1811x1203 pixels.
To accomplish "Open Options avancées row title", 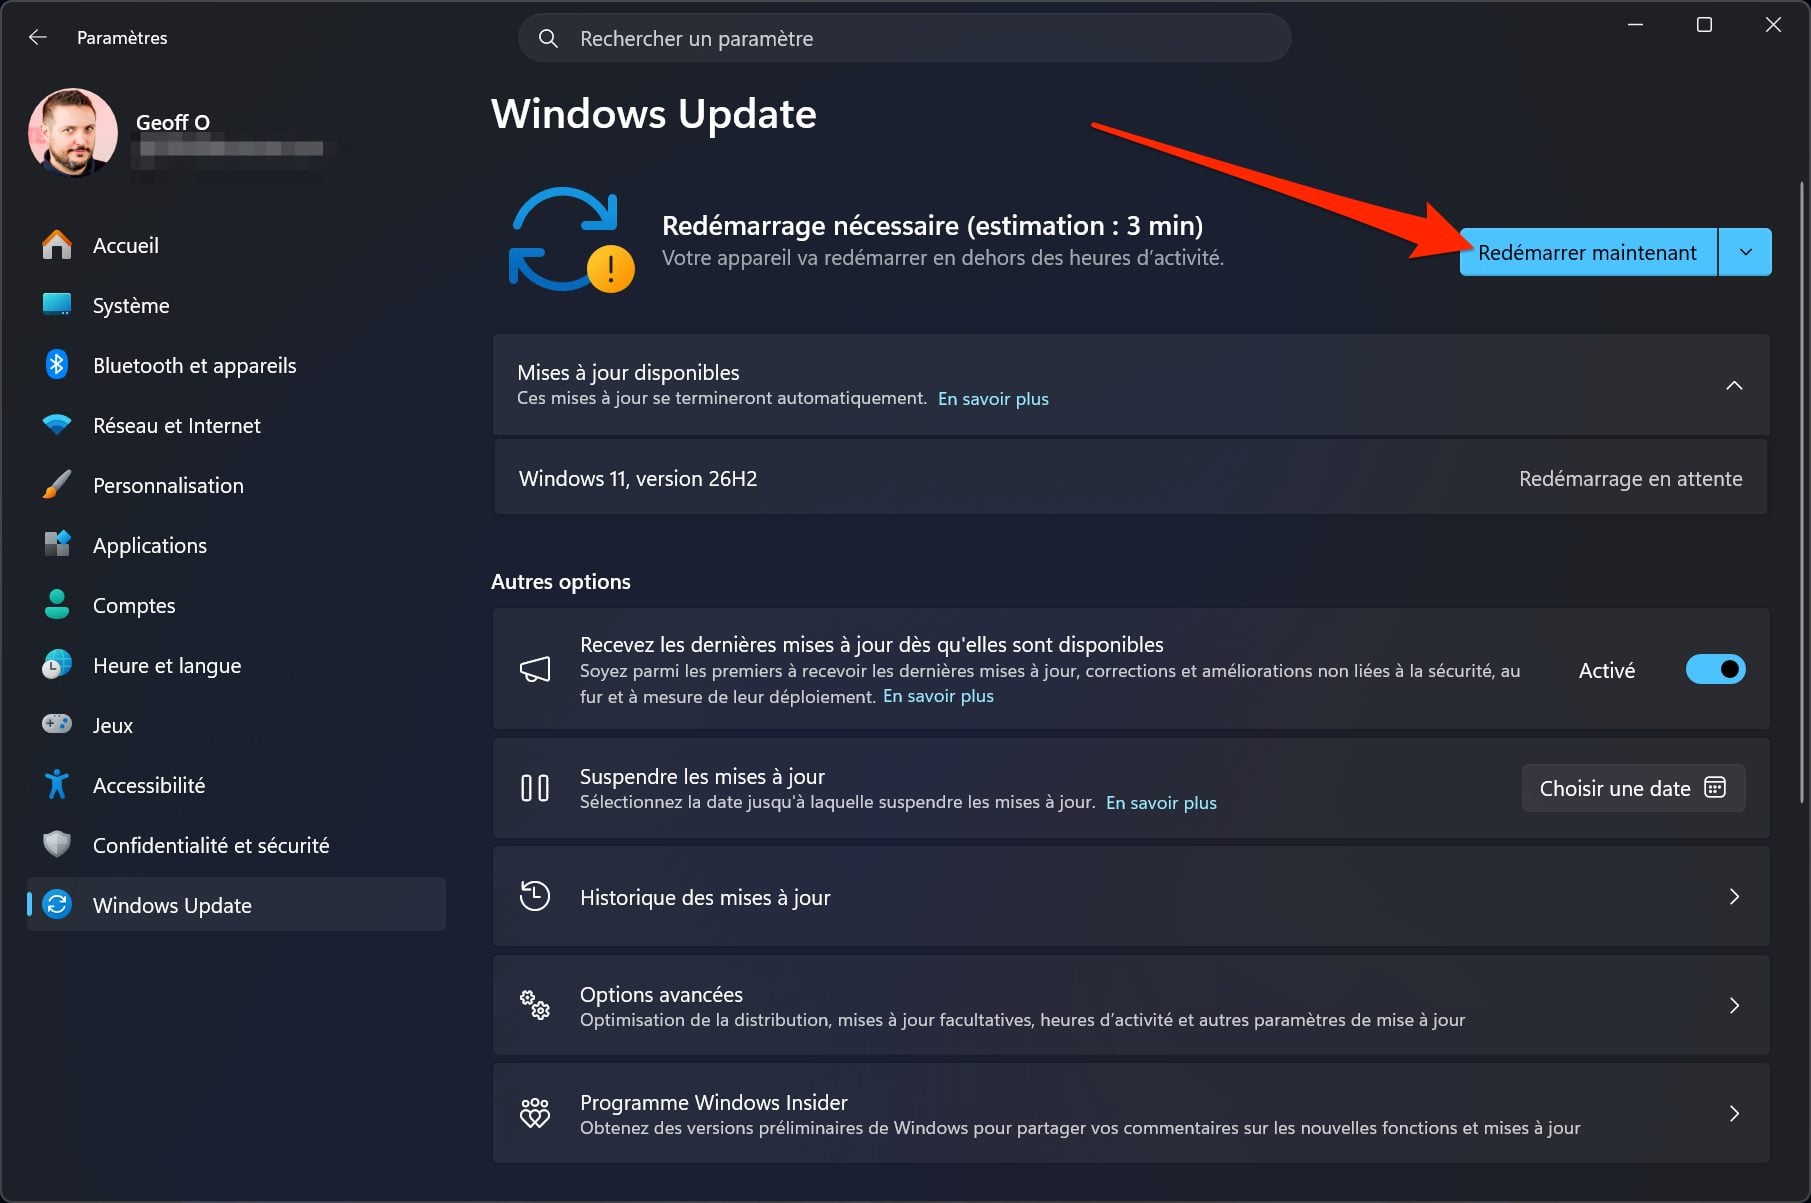I will [x=661, y=994].
